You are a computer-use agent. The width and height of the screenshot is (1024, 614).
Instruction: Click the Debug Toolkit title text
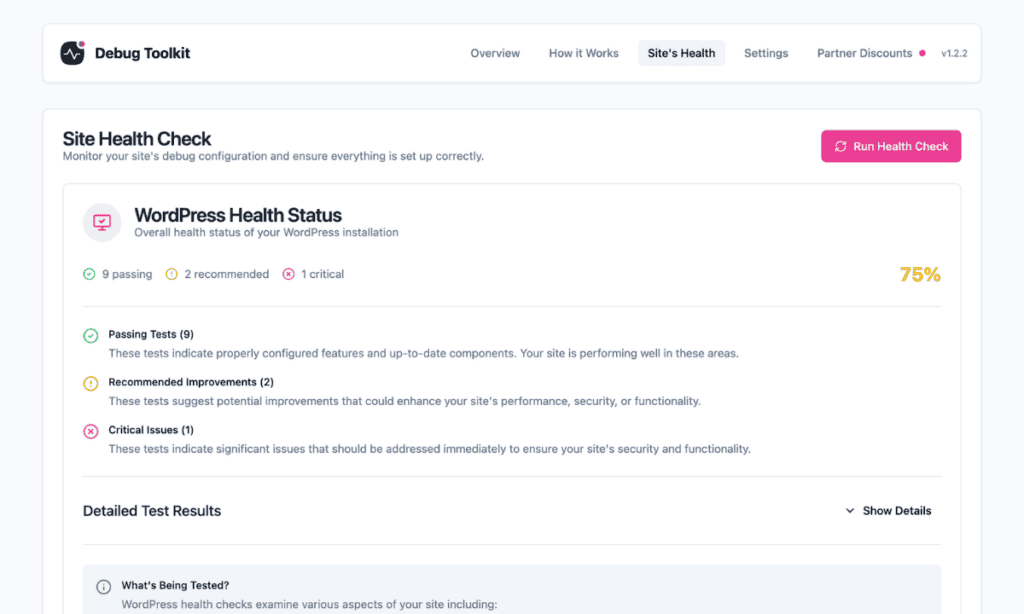click(x=142, y=54)
